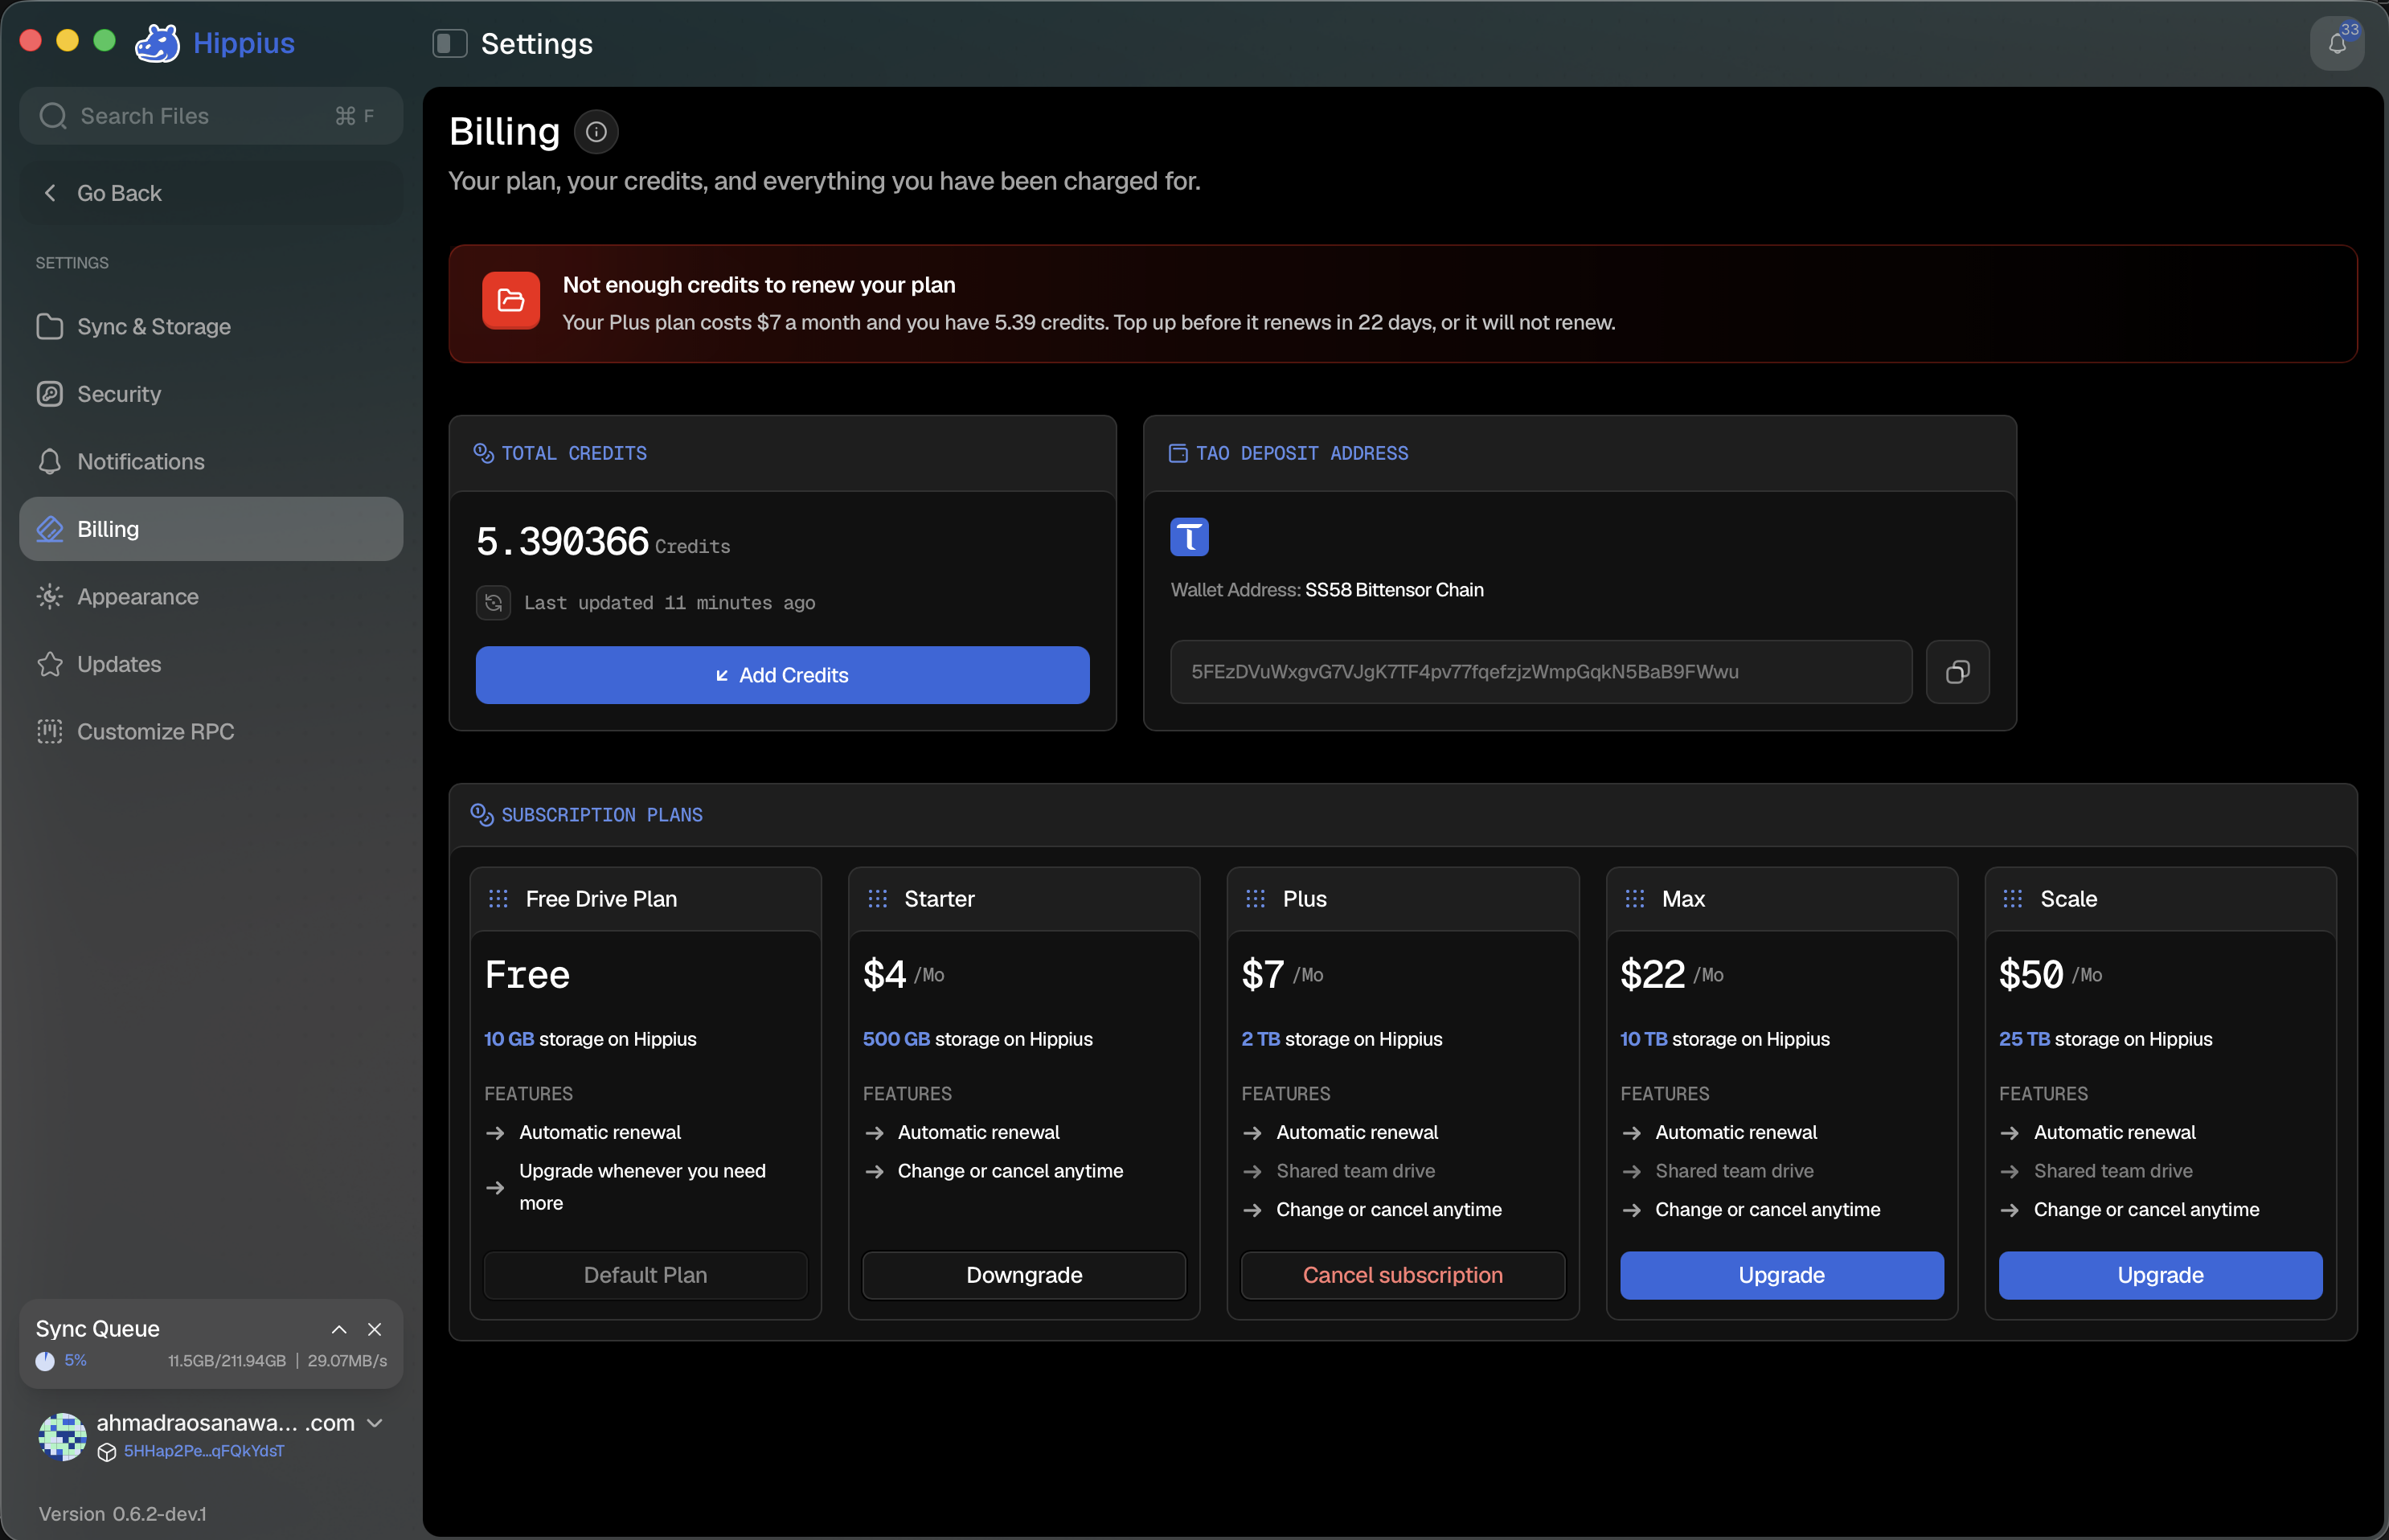Click the grid icon beside Free Drive Plan
Viewport: 2389px width, 1540px height.
tap(498, 899)
